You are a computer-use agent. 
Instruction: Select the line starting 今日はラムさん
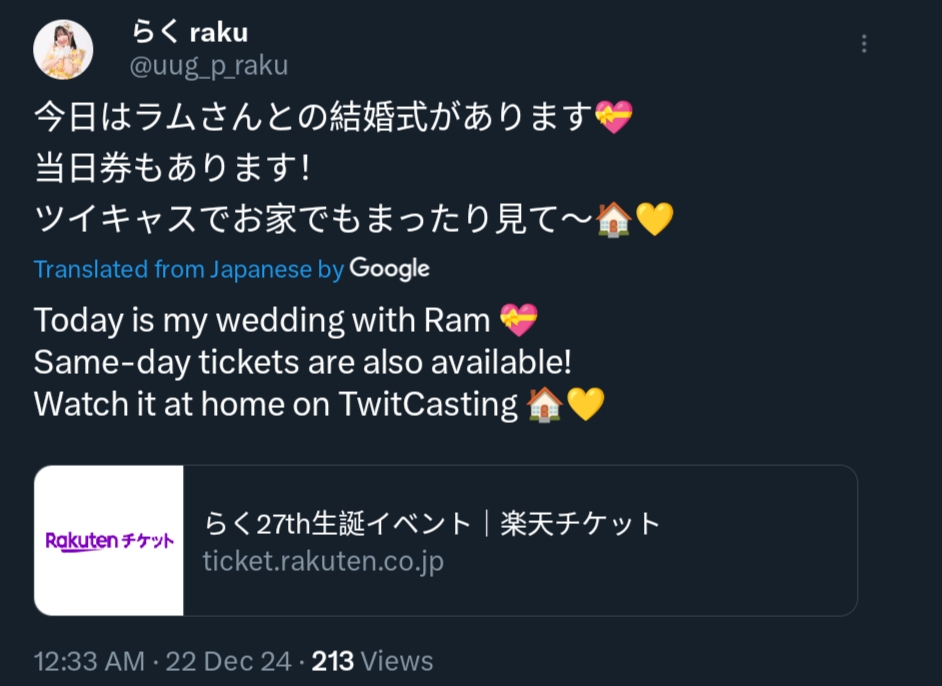tap(333, 116)
